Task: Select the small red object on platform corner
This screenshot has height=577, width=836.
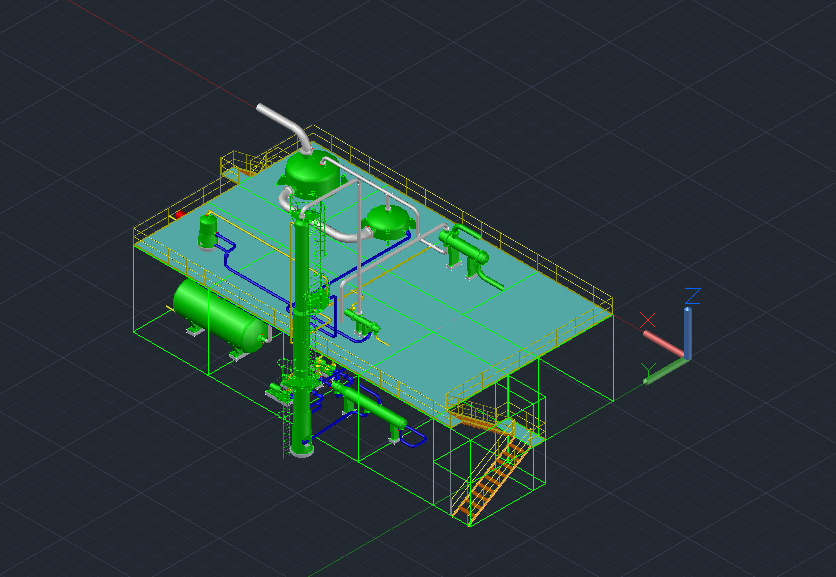Action: (180, 214)
